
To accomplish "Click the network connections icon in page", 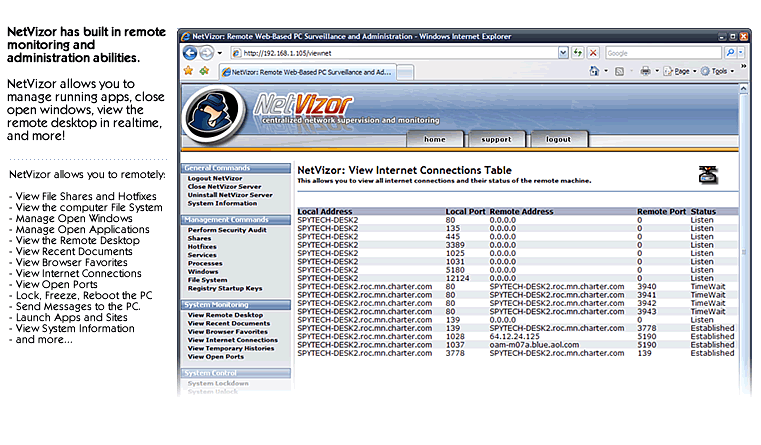I will (x=709, y=175).
